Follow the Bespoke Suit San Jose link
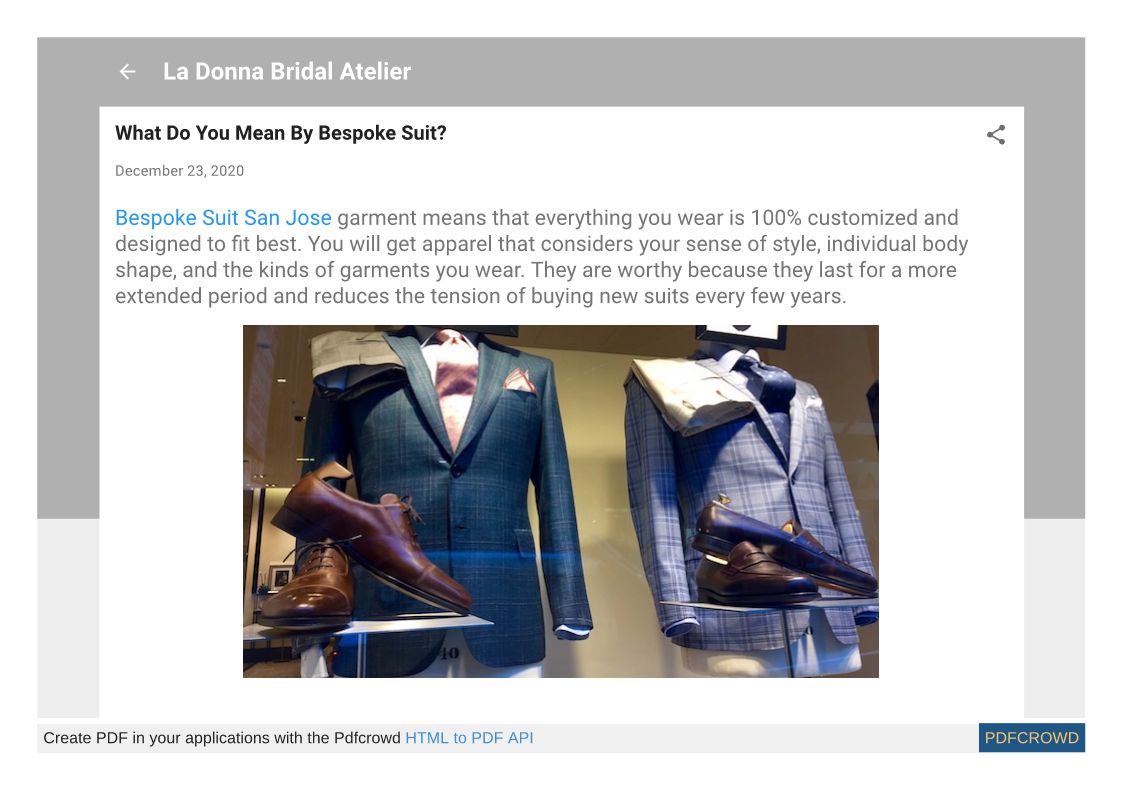Screen dimensions: 1123x795 (x=223, y=218)
